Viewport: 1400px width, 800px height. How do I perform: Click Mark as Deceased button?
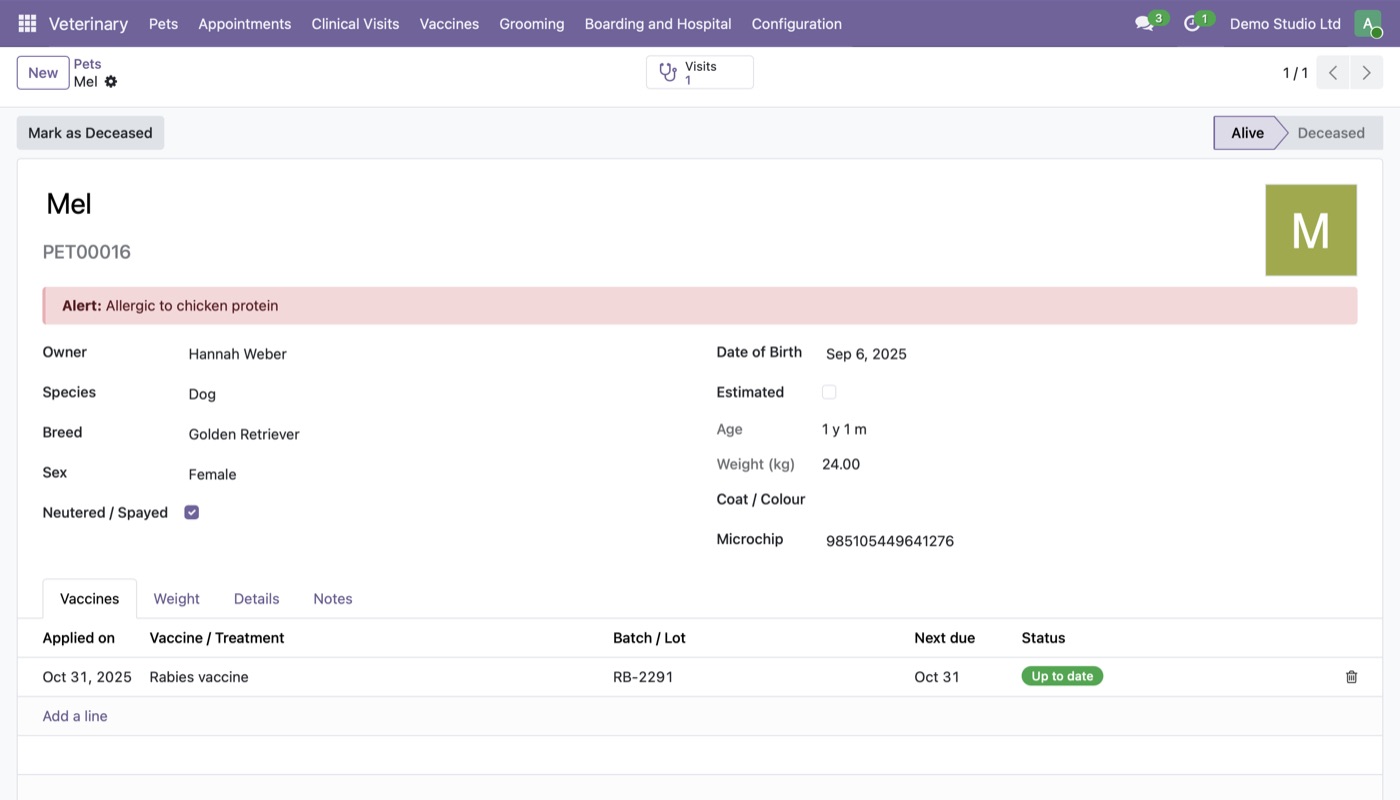point(90,133)
